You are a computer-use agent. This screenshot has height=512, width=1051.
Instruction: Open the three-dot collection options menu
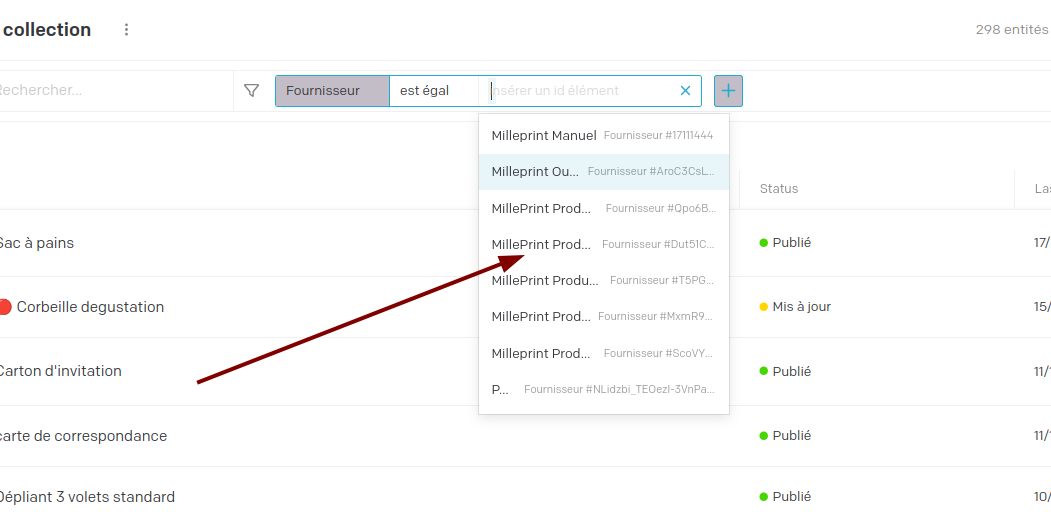[126, 30]
